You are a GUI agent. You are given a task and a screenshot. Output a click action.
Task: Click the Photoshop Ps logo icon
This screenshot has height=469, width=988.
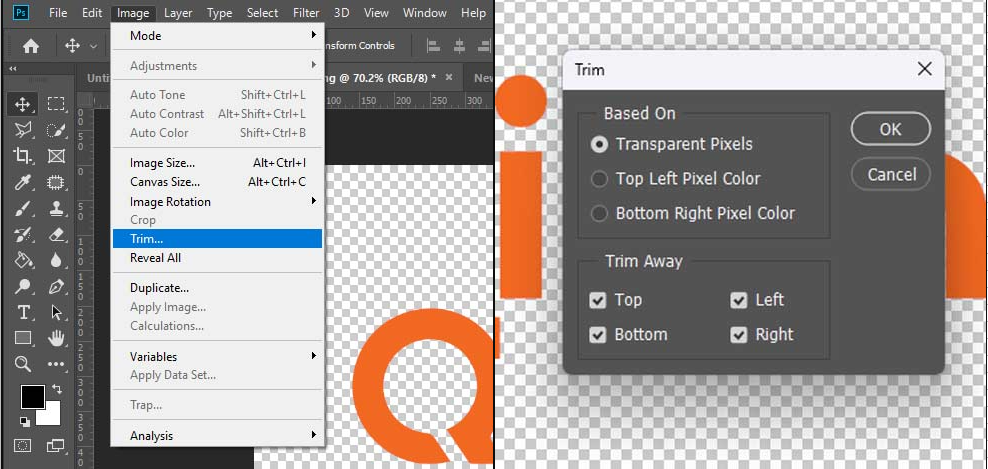(x=21, y=12)
